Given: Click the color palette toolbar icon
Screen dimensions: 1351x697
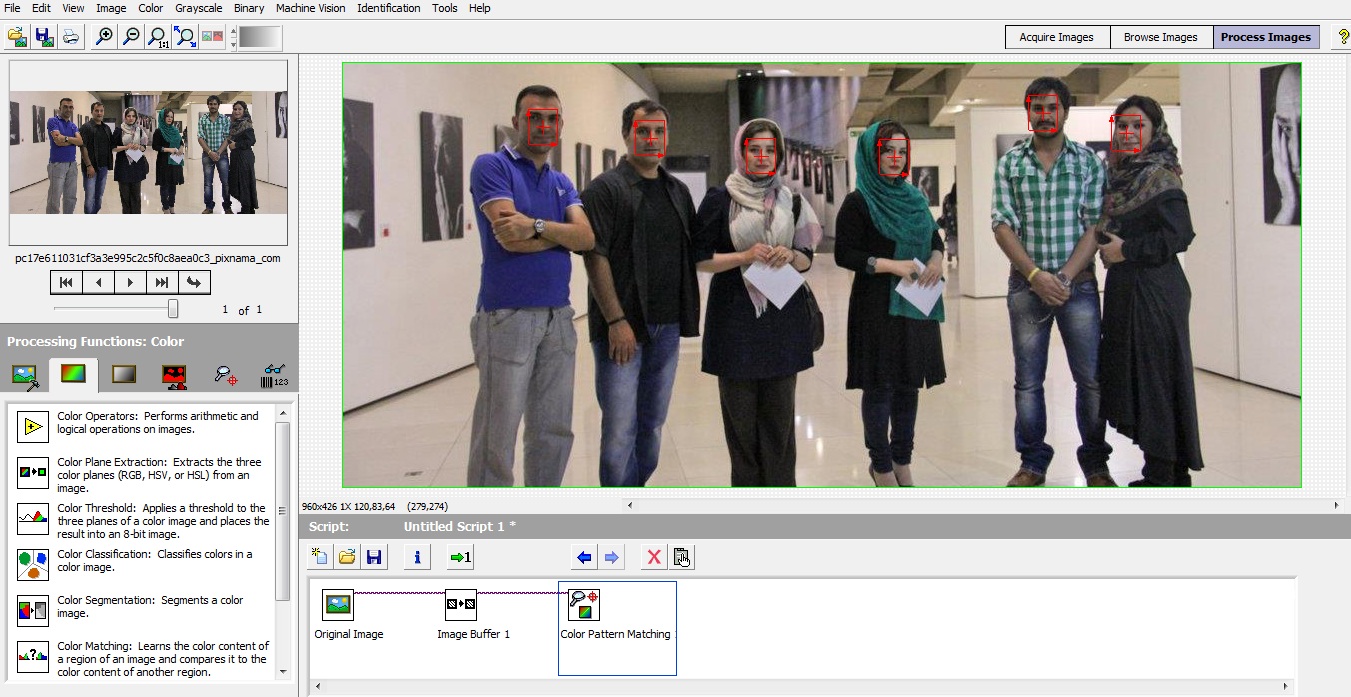Looking at the screenshot, I should (x=213, y=37).
